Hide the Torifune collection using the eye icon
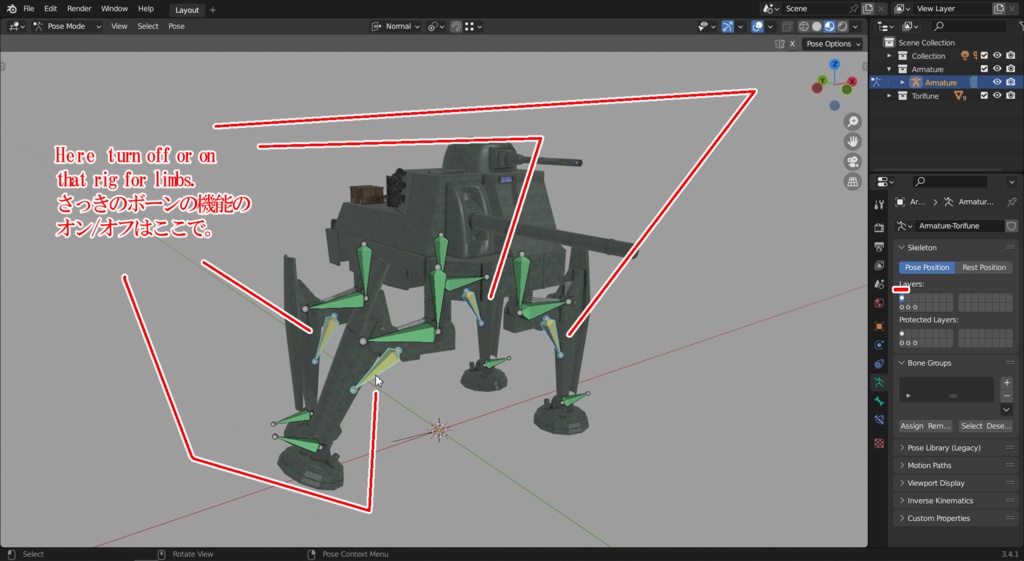Image resolution: width=1024 pixels, height=561 pixels. [997, 96]
